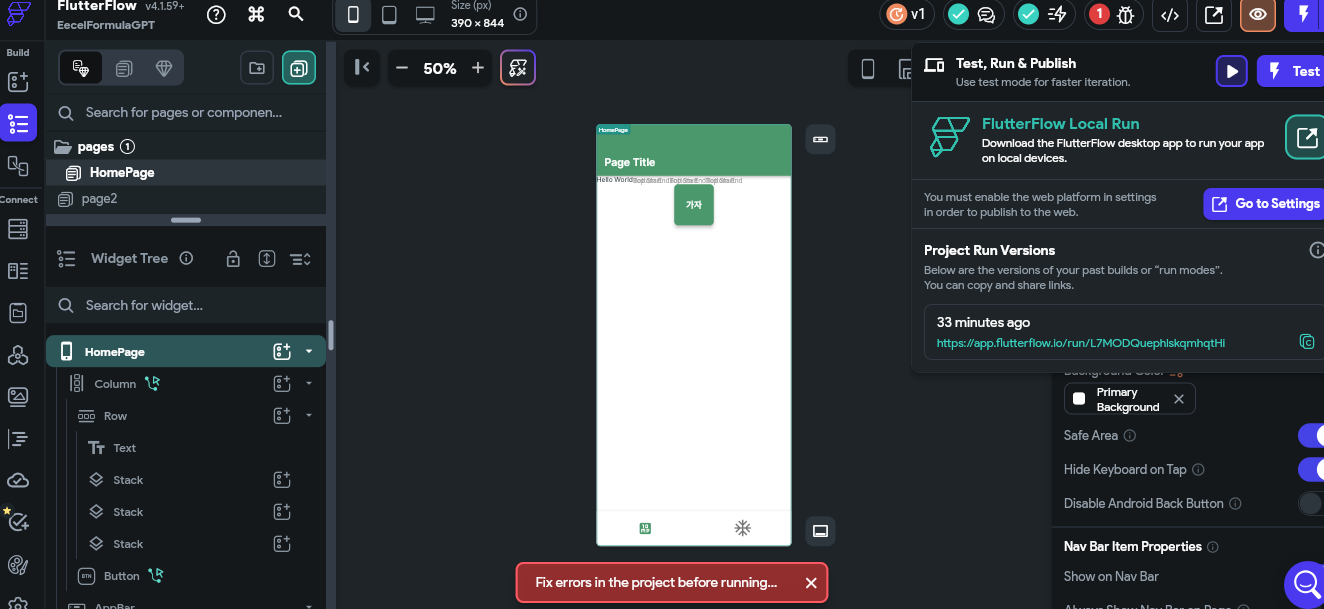Collapse the Column widget arrow
This screenshot has height=609, width=1324.
(309, 384)
